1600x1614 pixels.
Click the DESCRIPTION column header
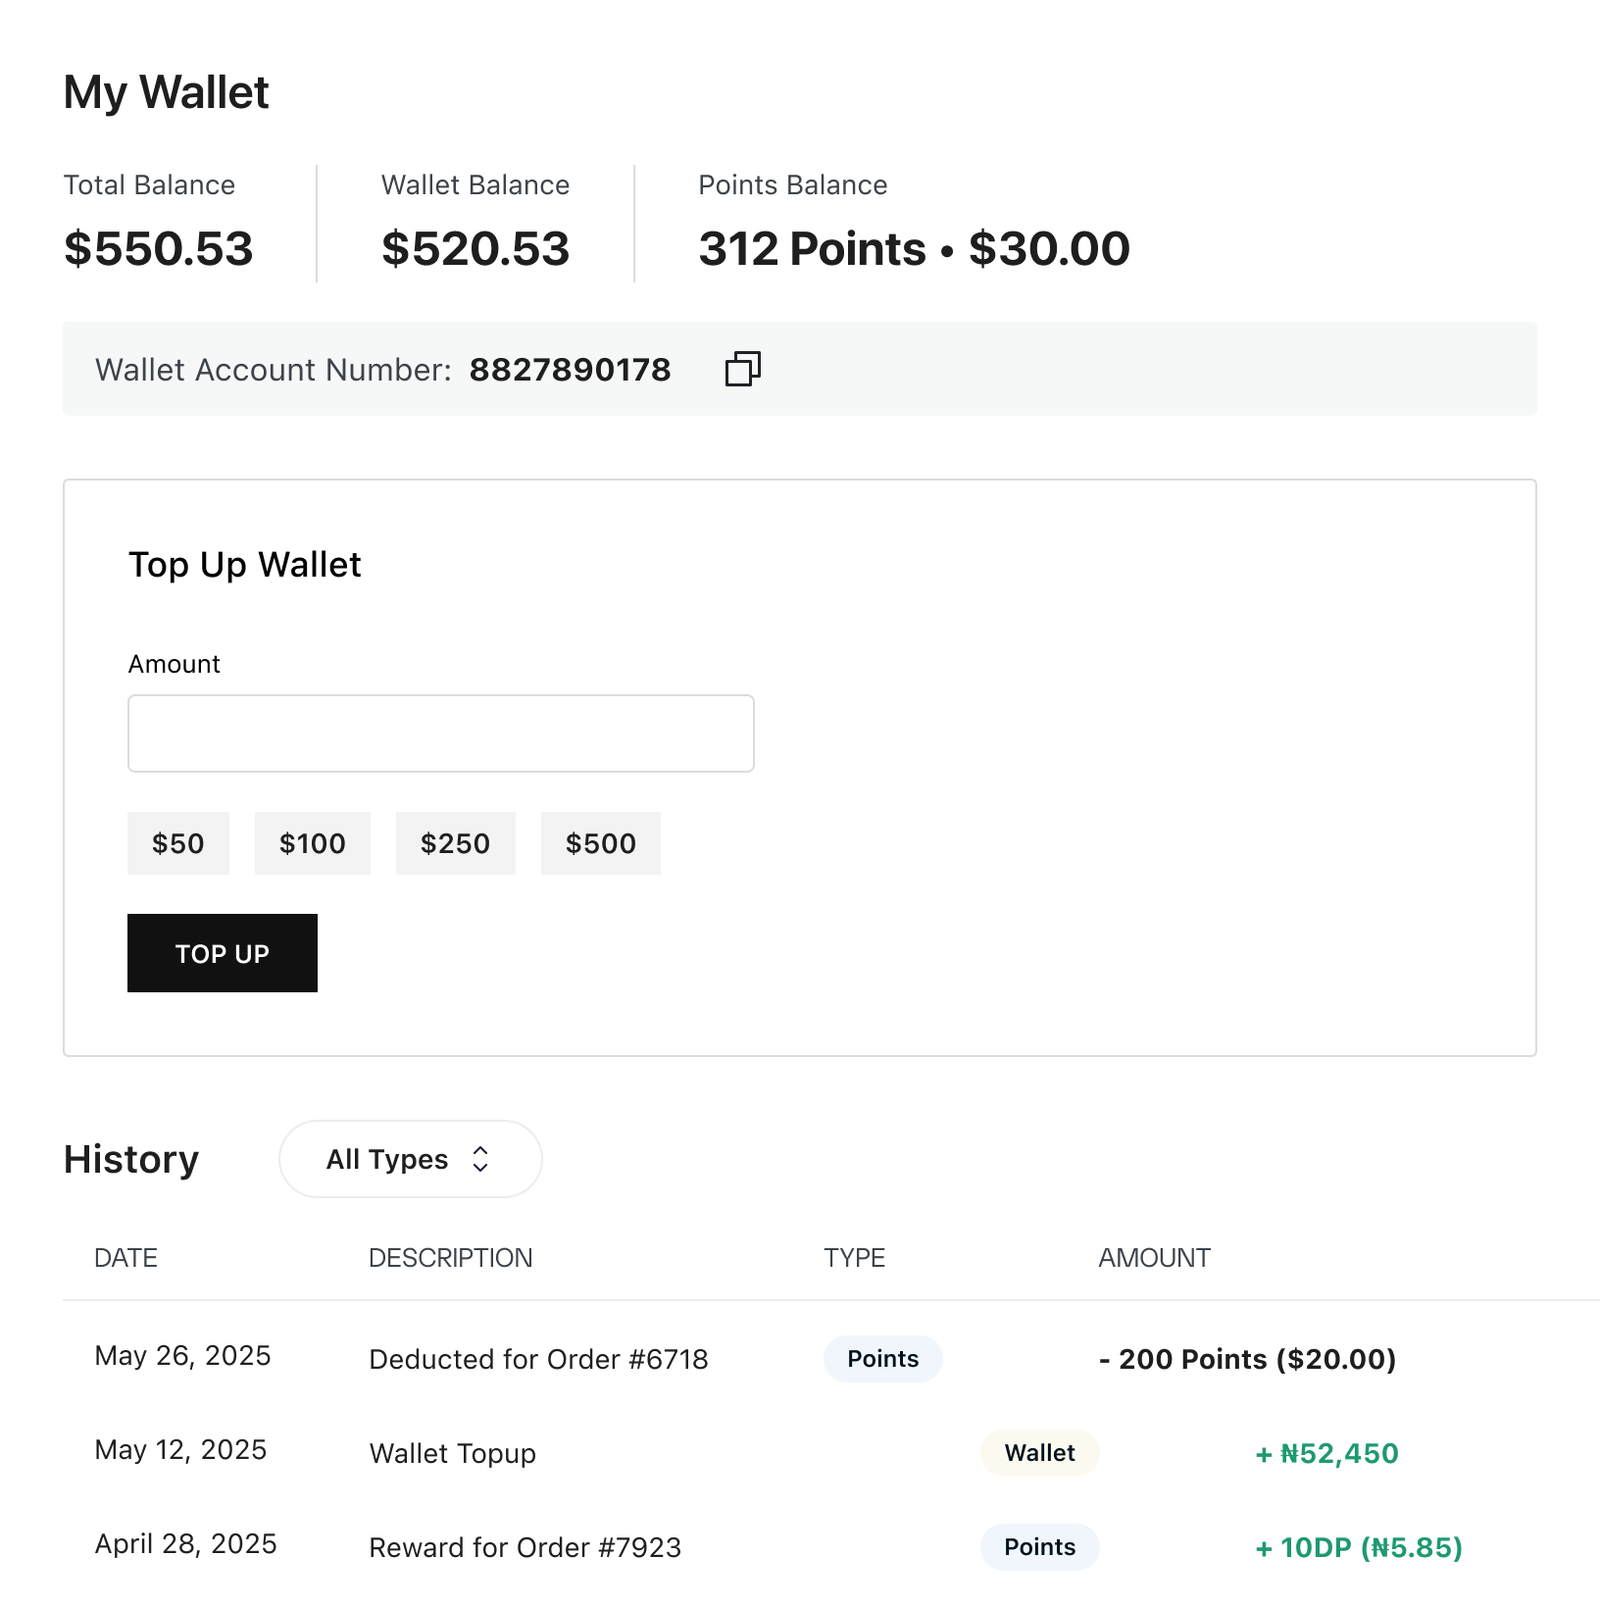tap(451, 1258)
